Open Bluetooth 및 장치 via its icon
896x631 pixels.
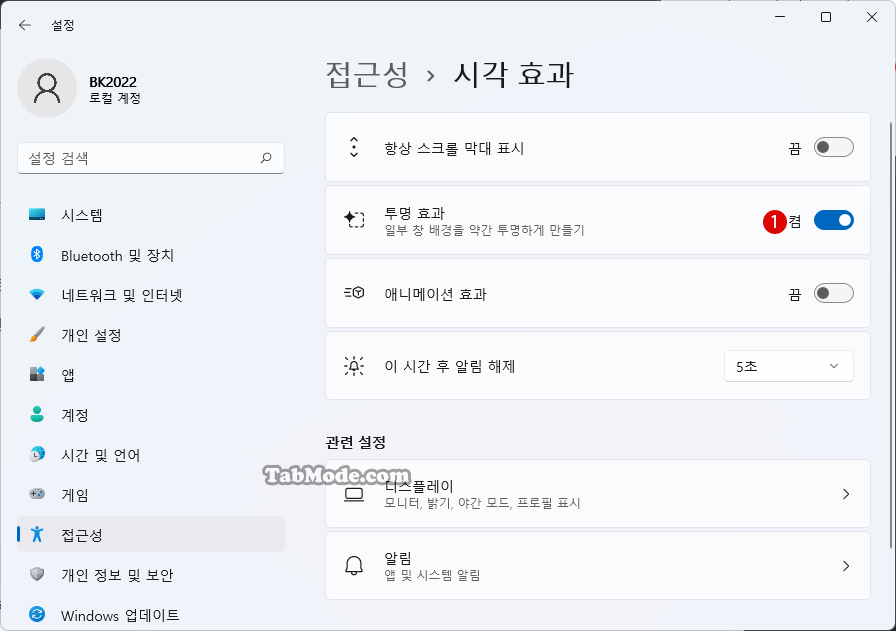coord(37,254)
